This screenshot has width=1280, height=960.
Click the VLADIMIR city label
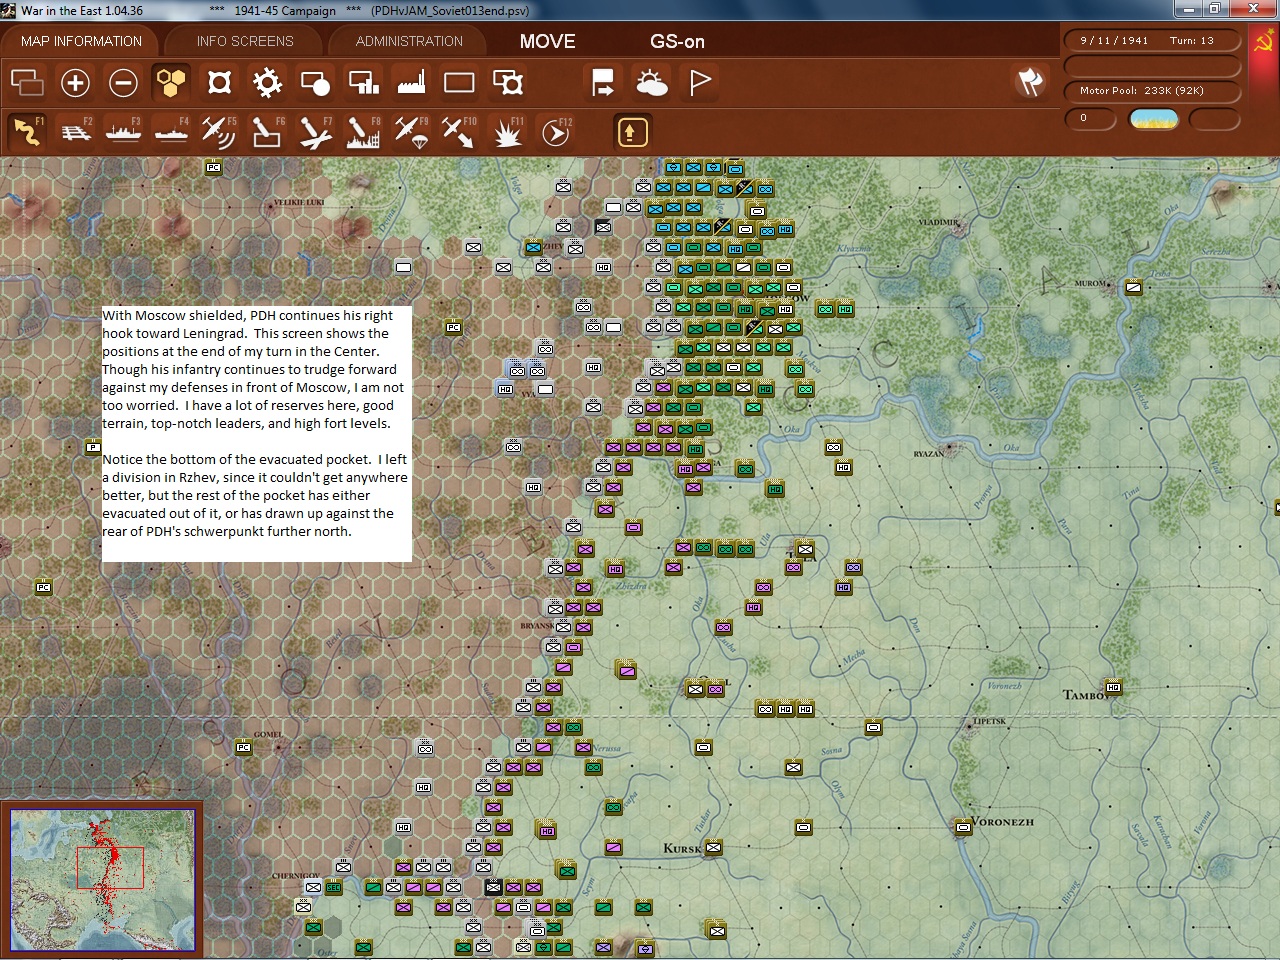click(939, 222)
